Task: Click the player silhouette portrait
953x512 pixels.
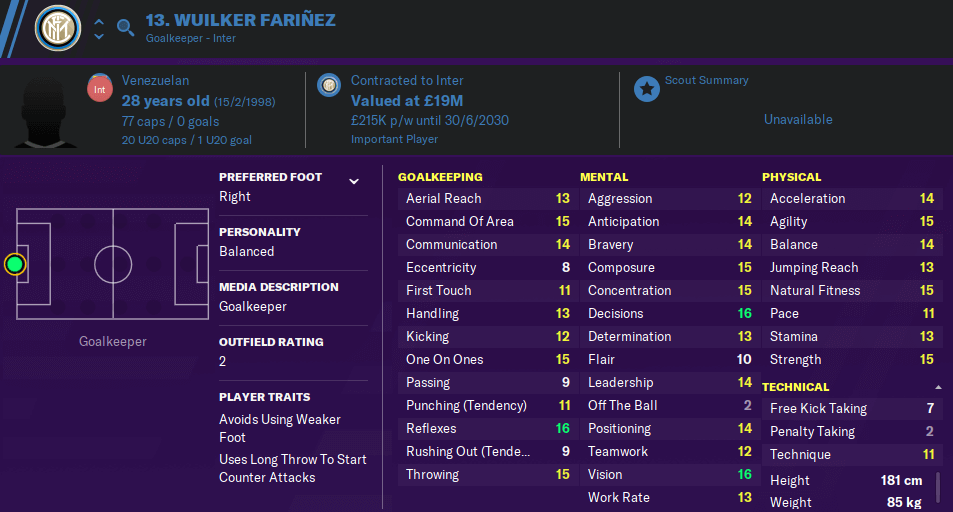Action: point(46,112)
